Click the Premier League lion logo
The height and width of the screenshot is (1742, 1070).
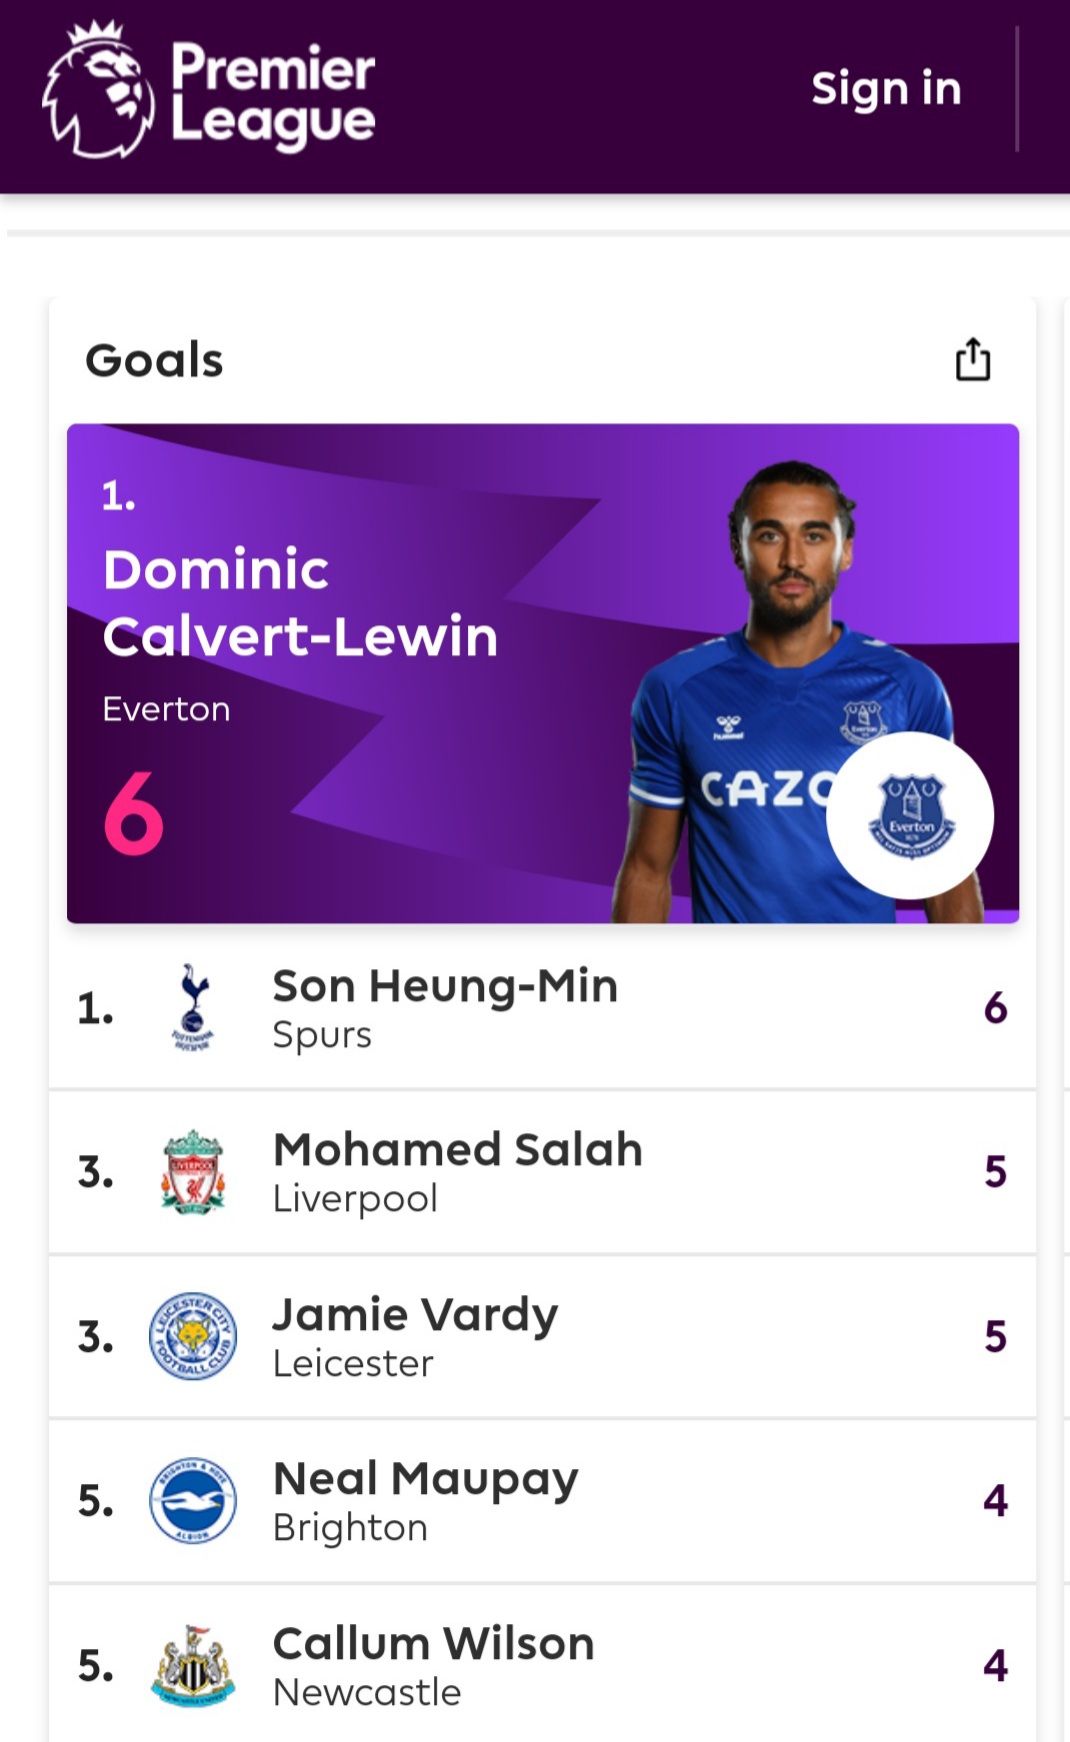tap(98, 92)
